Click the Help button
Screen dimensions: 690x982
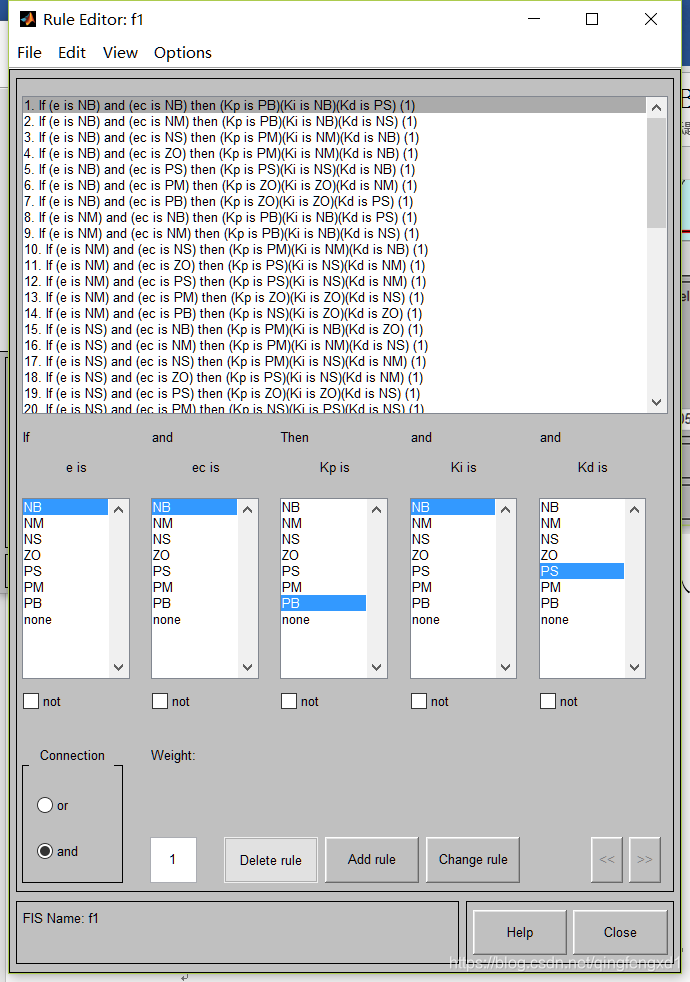coord(520,933)
